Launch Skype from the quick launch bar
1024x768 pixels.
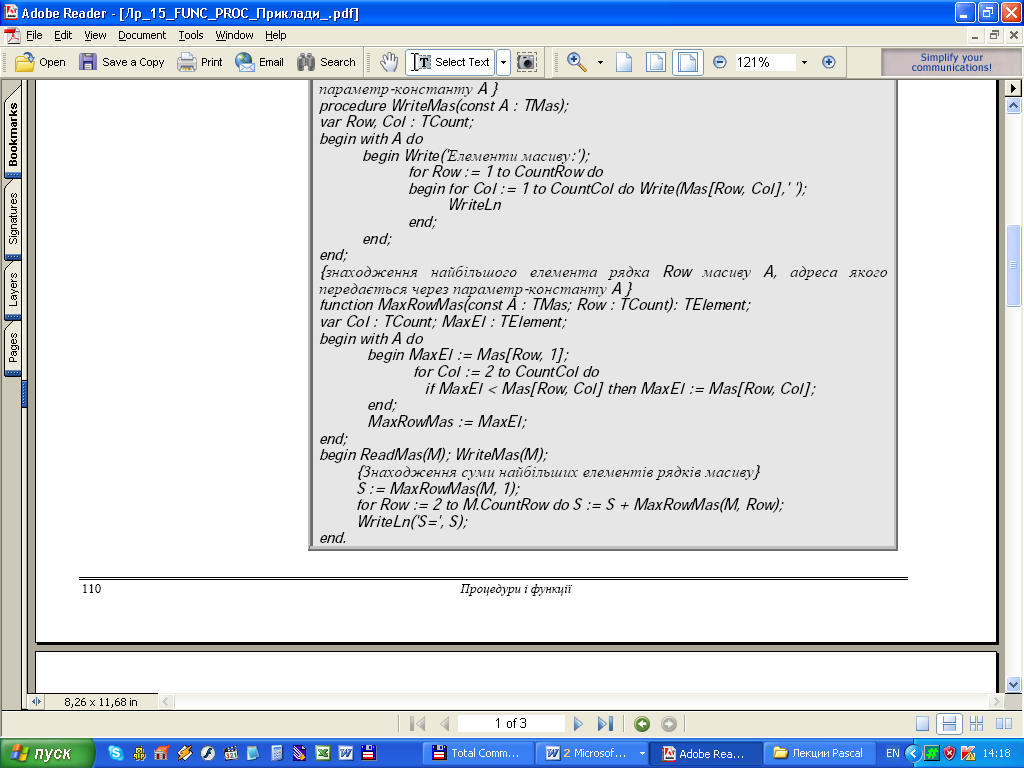click(116, 753)
